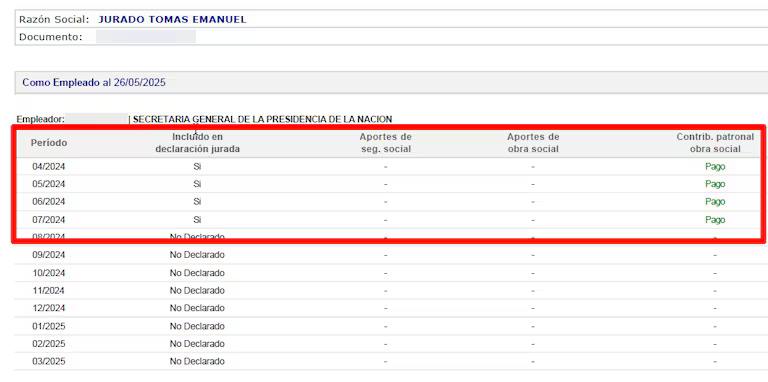Select period 04/2024
Screen dimensions: 768x382
click(x=49, y=167)
